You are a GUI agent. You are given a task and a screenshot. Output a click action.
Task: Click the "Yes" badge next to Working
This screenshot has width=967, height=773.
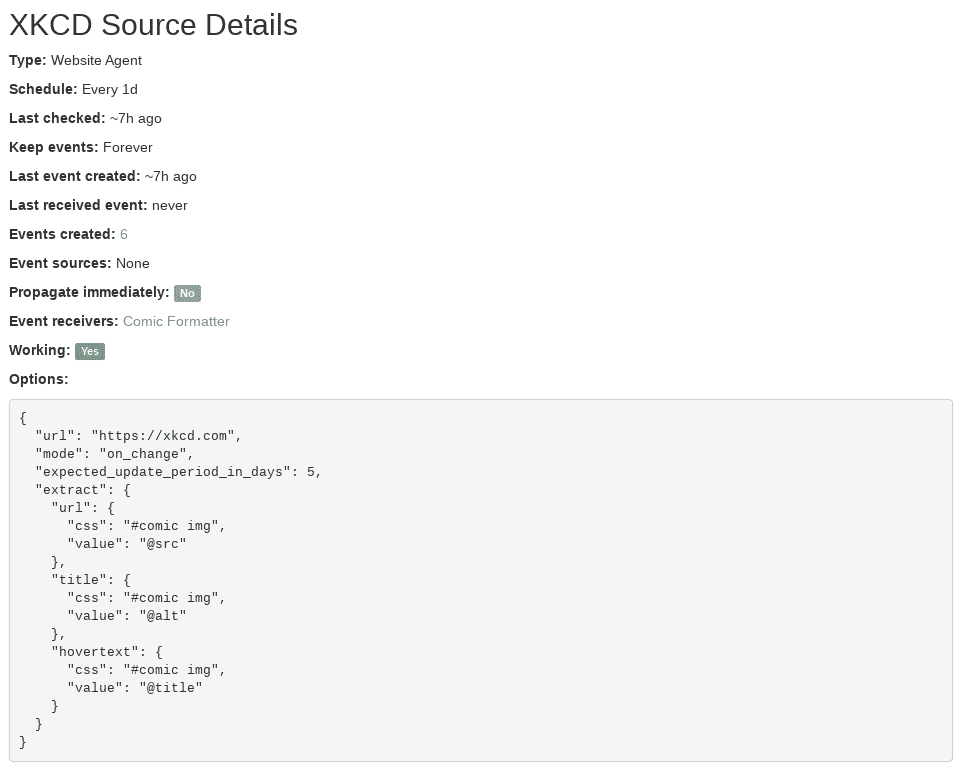(x=90, y=351)
